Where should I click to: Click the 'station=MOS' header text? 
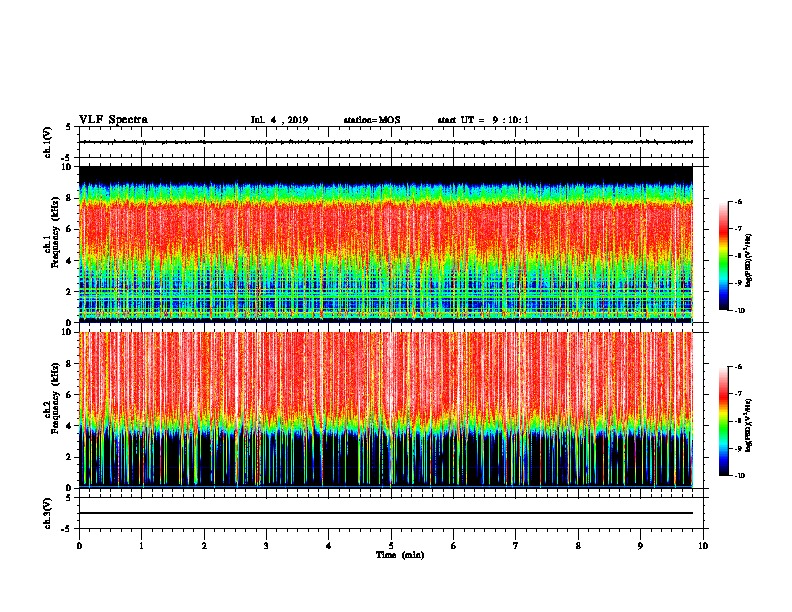372,120
